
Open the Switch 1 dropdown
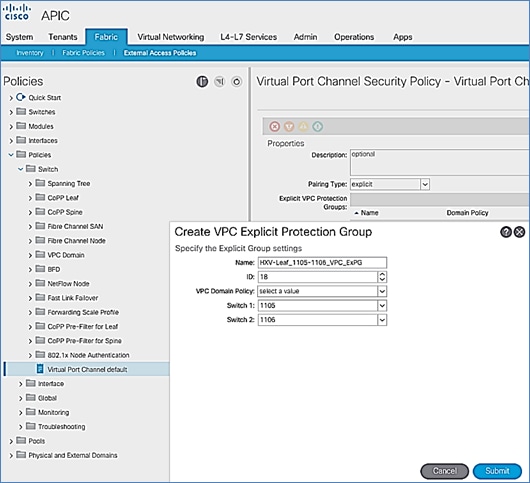[x=382, y=306]
